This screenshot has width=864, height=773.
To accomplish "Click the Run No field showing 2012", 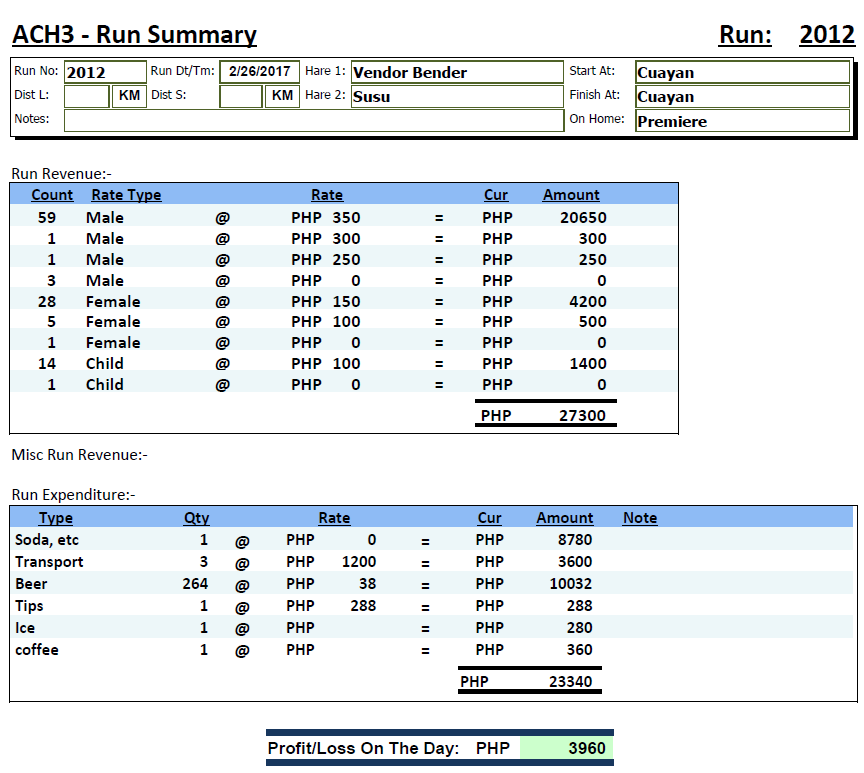I will click(x=103, y=72).
